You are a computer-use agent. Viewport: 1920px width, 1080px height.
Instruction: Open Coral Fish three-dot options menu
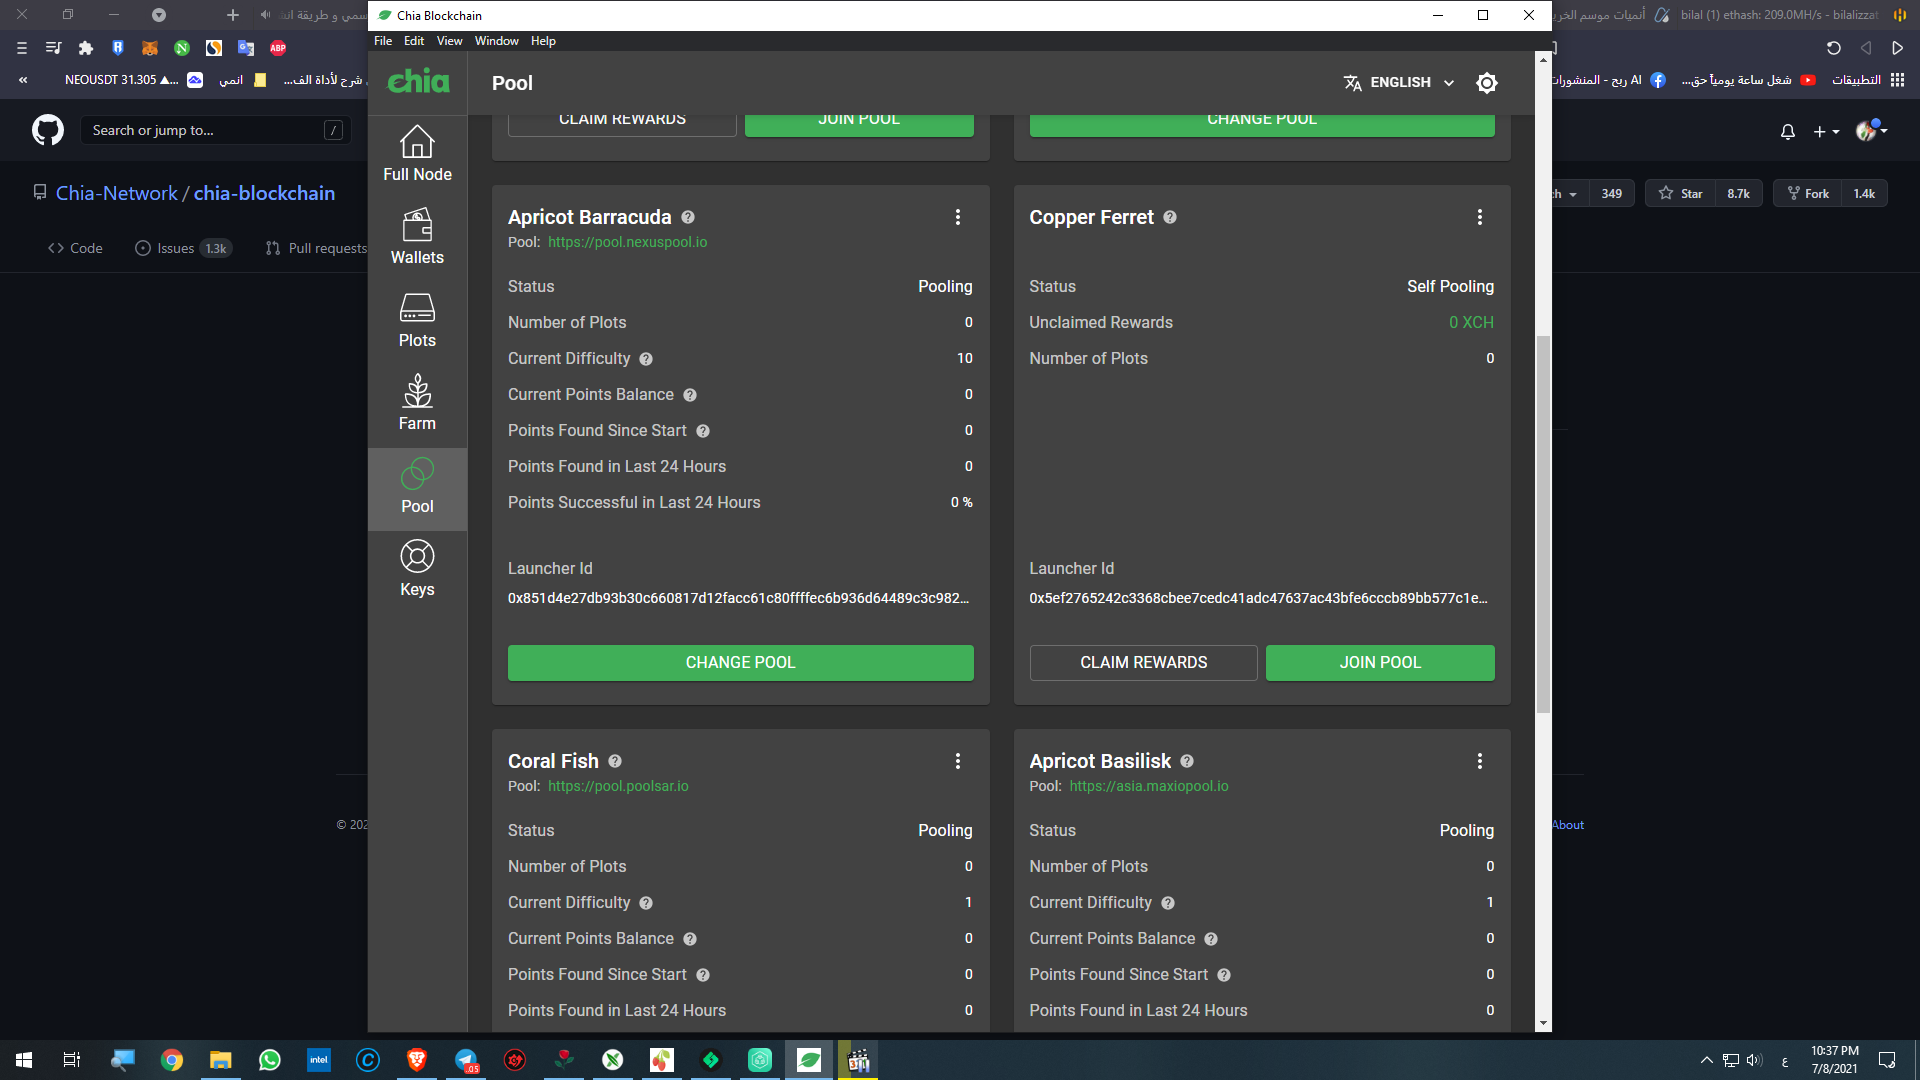tap(958, 761)
